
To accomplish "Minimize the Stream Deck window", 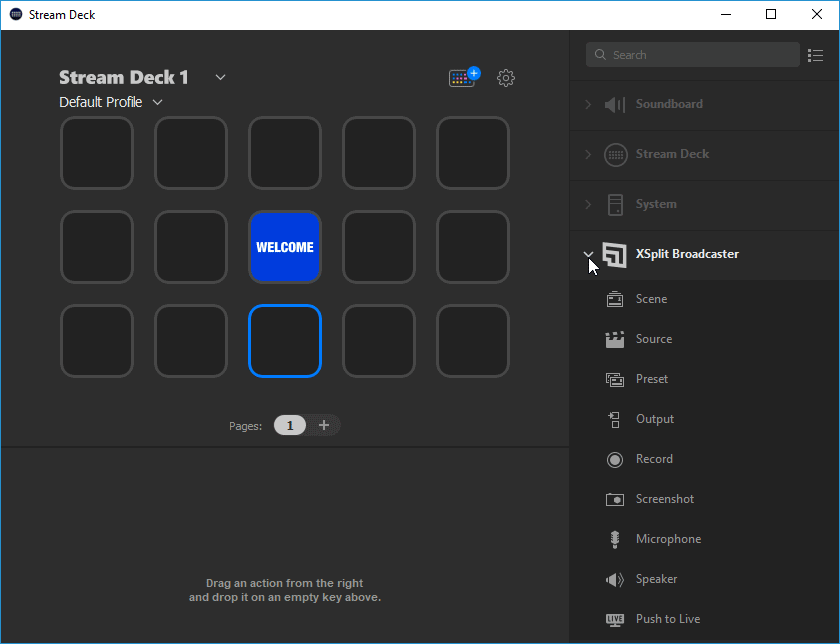I will tap(726, 14).
